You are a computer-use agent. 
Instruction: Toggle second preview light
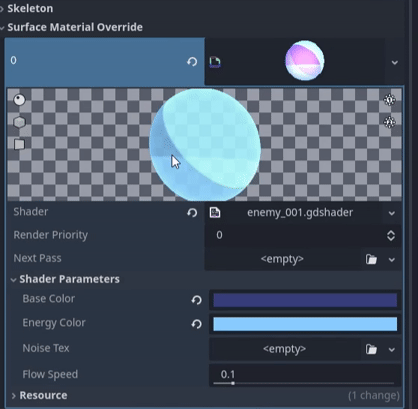(x=389, y=122)
